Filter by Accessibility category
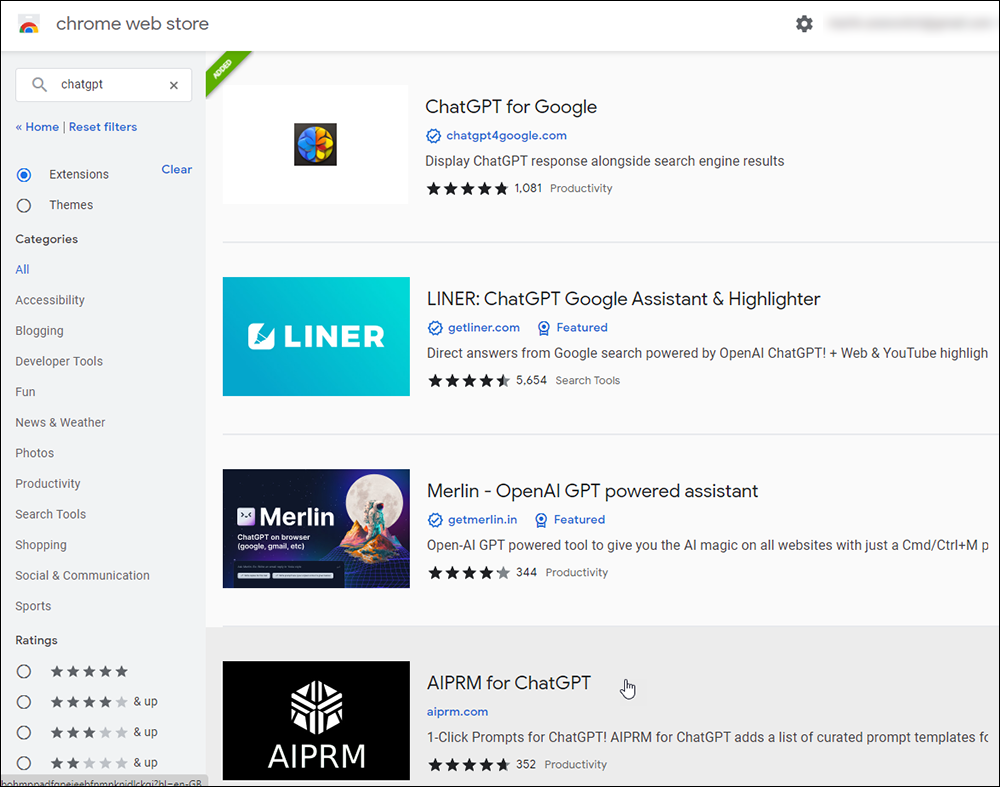The width and height of the screenshot is (1000, 787). click(50, 300)
